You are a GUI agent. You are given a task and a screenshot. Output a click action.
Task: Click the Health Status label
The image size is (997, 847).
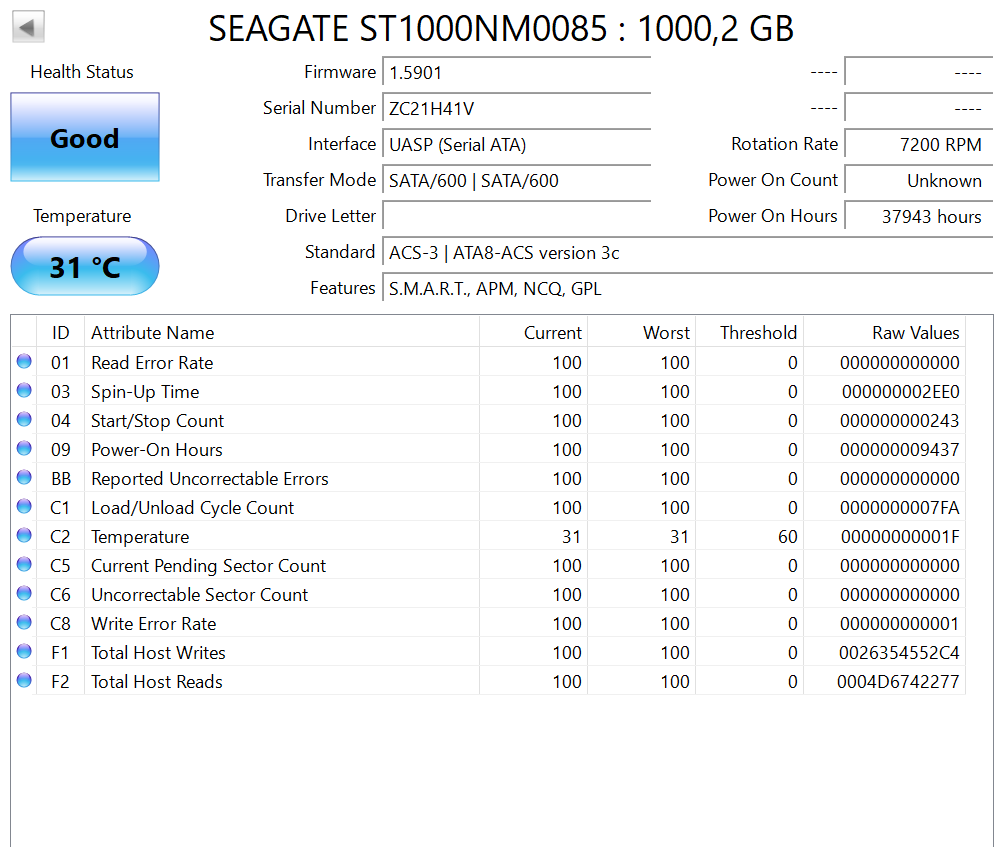82,72
